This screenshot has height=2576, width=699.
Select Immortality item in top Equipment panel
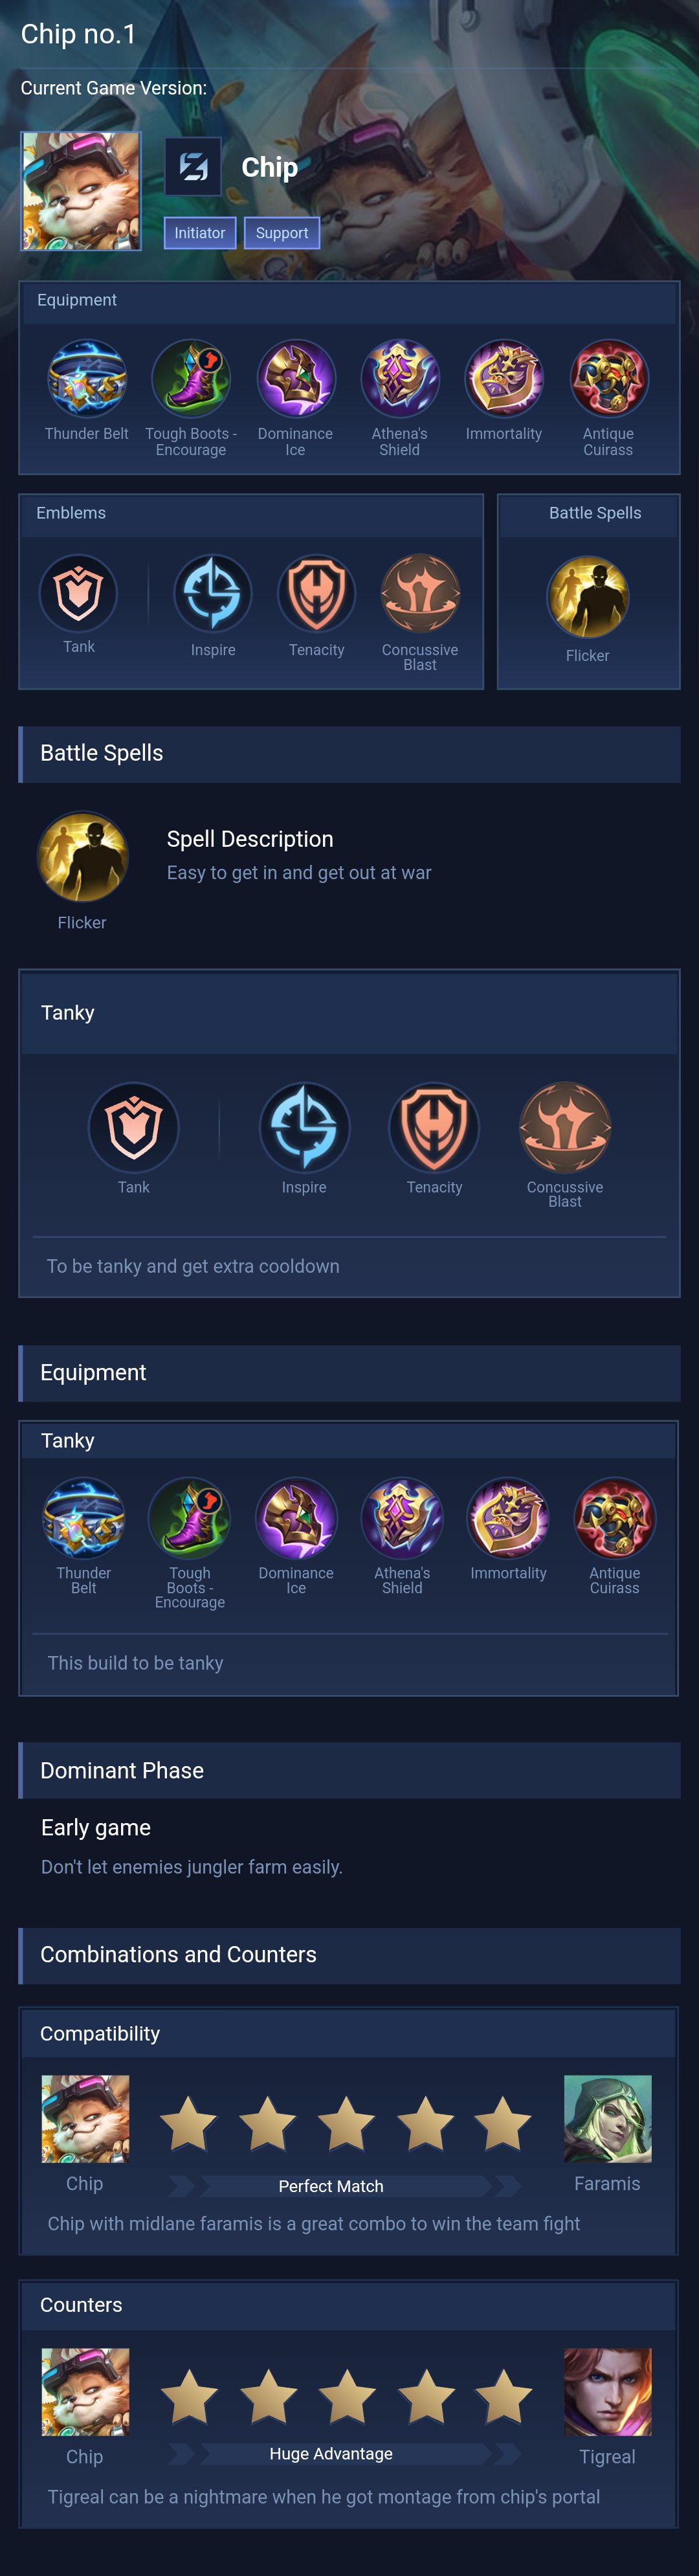click(504, 379)
